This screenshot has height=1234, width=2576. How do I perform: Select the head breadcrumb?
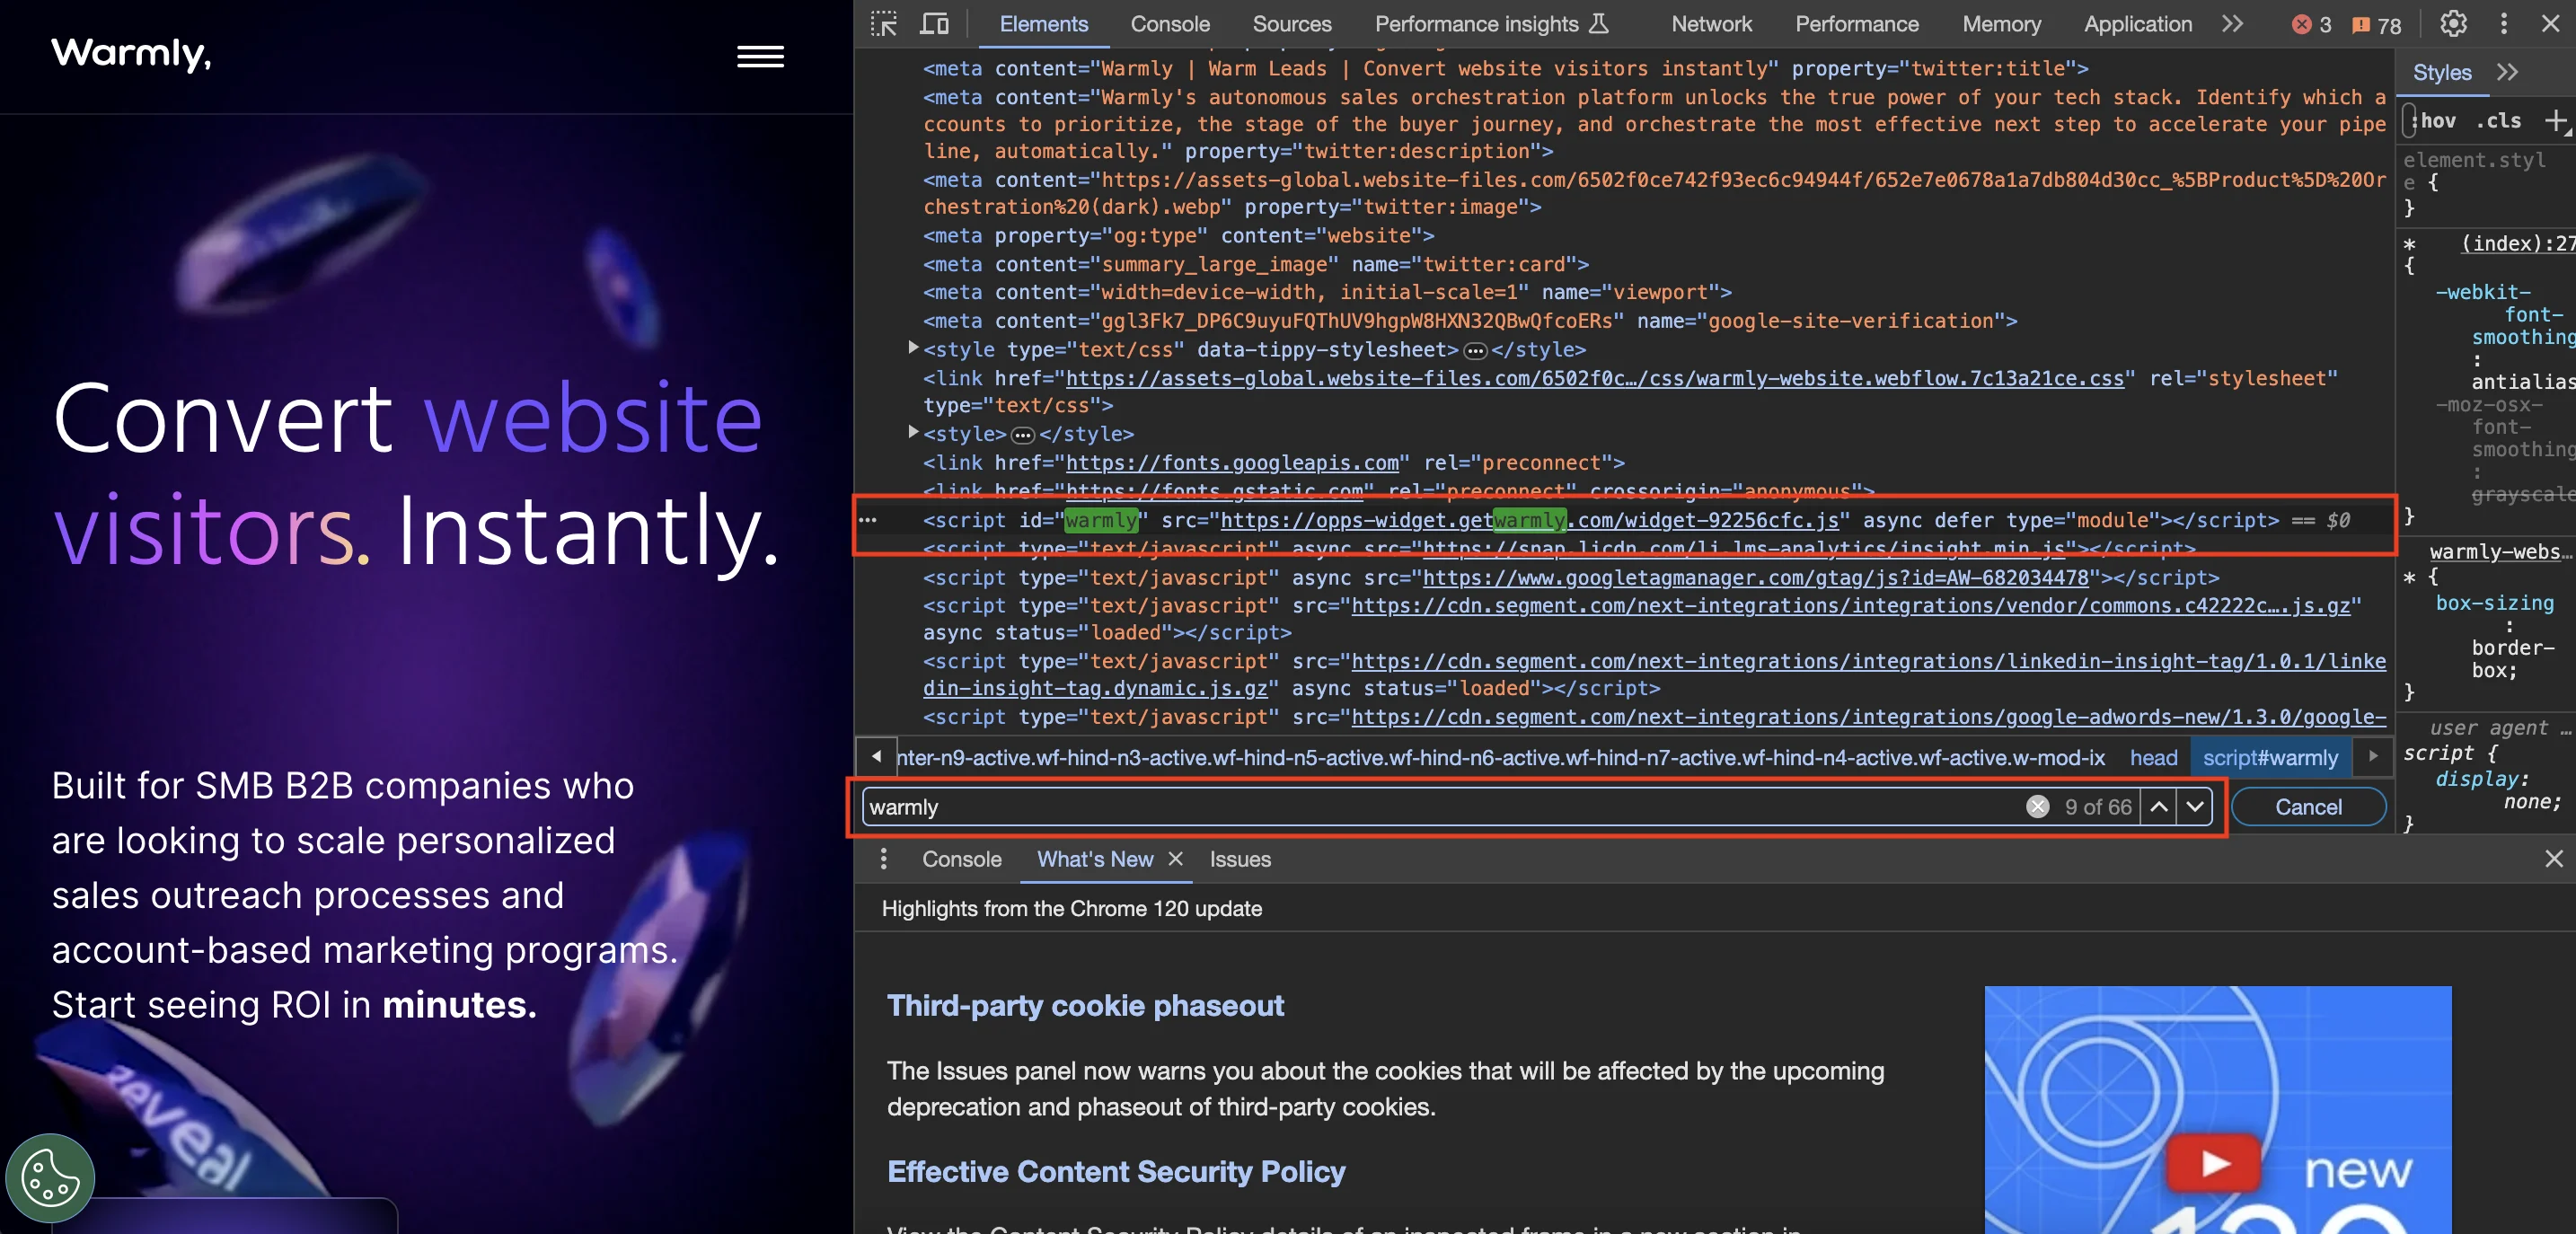click(x=2153, y=758)
